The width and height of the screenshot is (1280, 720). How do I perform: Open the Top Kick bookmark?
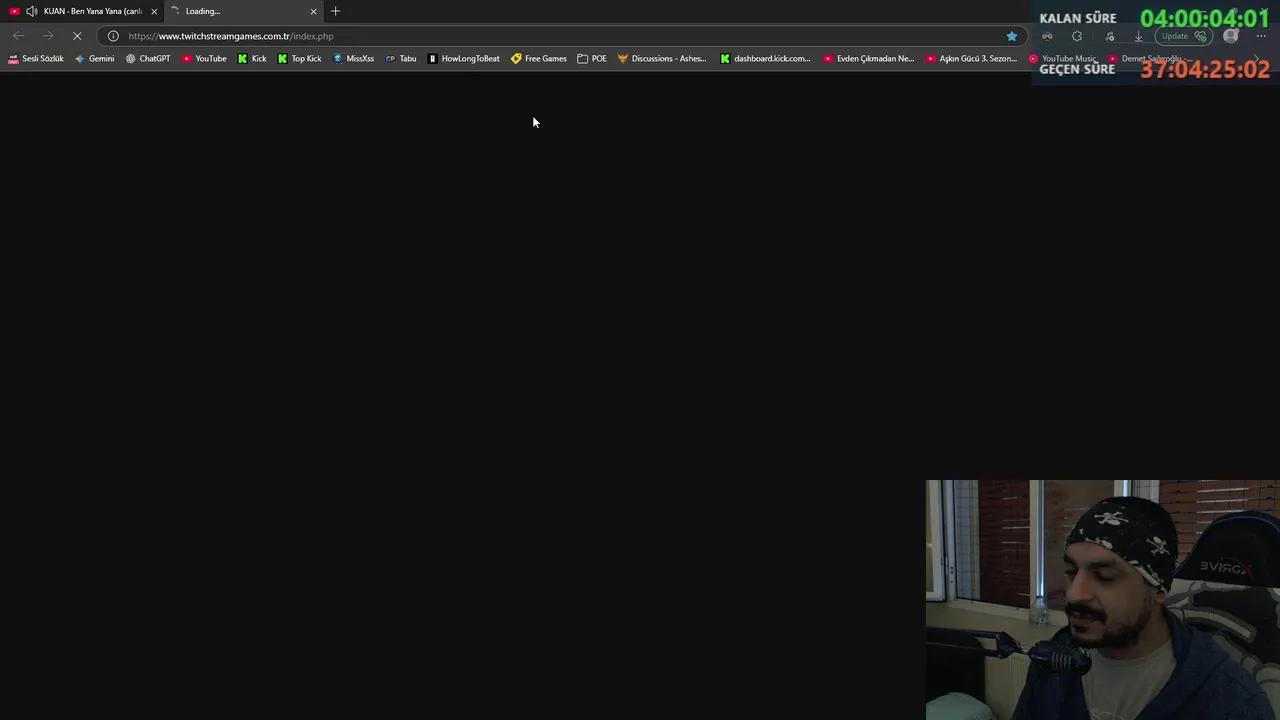[x=300, y=58]
